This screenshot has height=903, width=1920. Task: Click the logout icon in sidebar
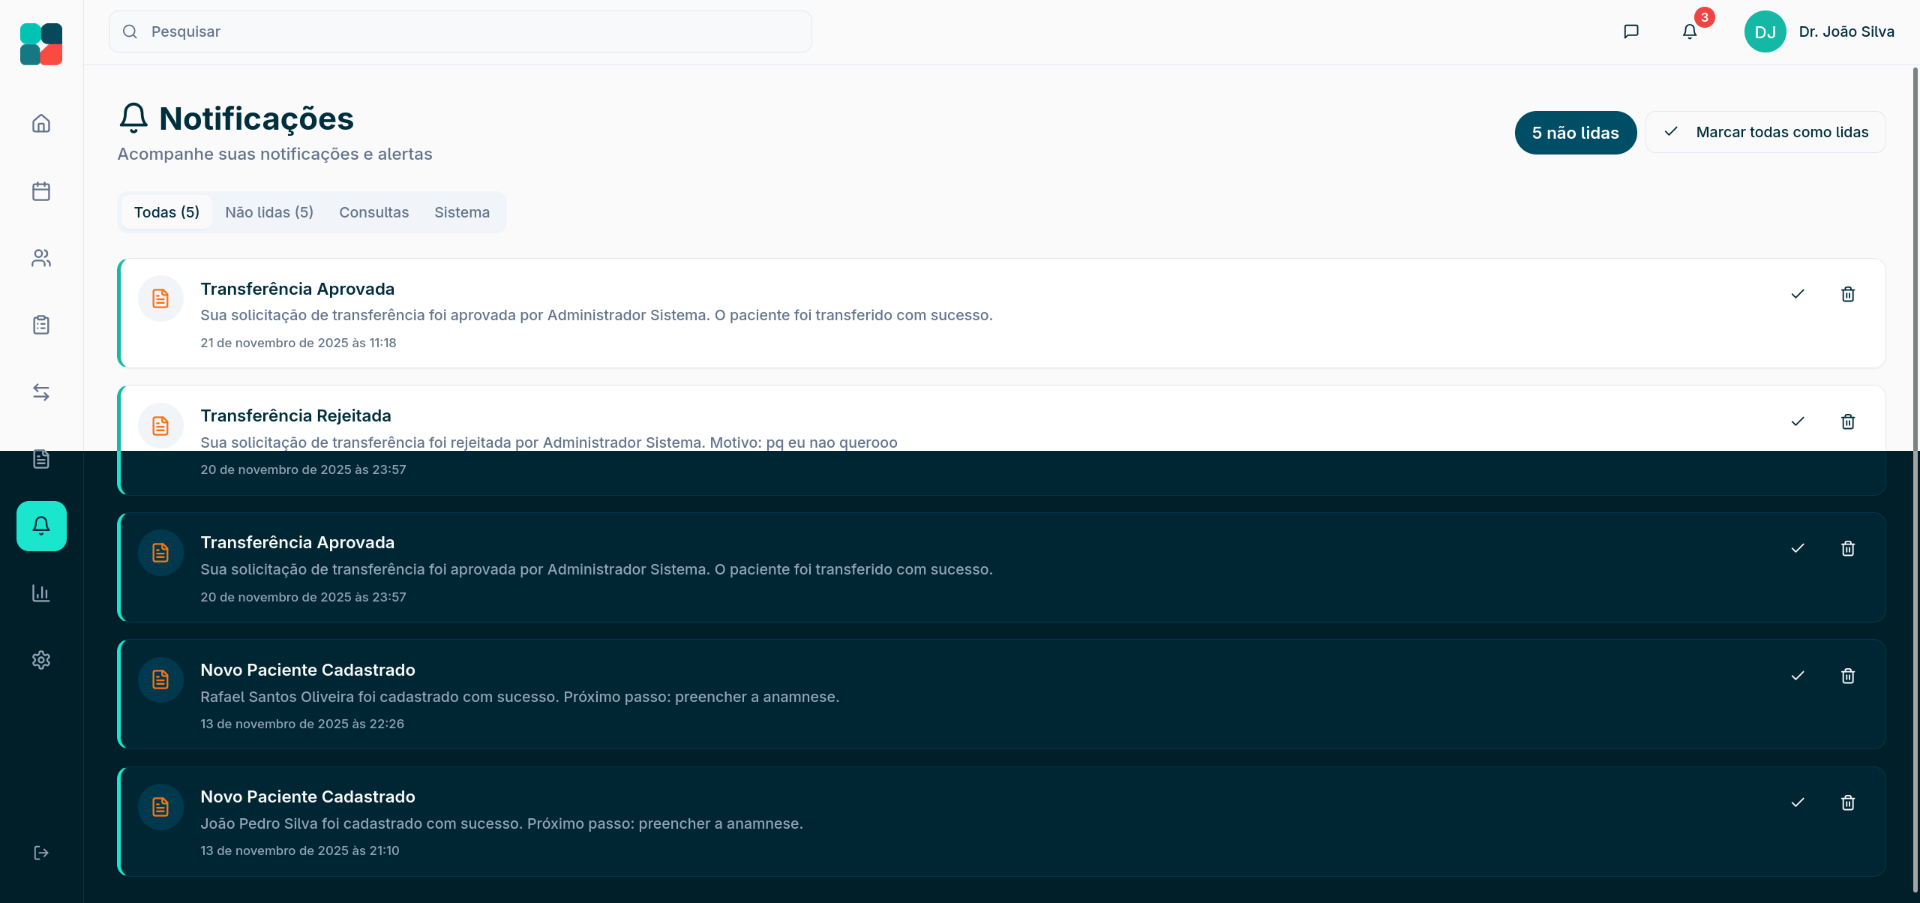pyautogui.click(x=41, y=853)
